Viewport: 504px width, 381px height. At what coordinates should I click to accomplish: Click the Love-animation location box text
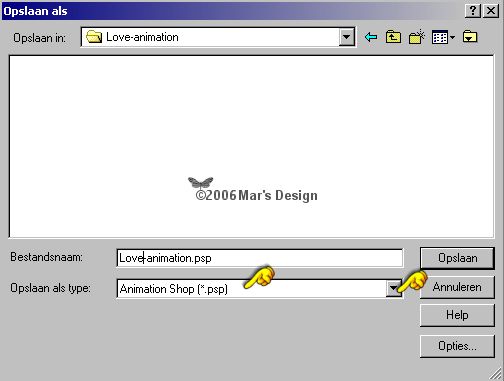point(142,37)
